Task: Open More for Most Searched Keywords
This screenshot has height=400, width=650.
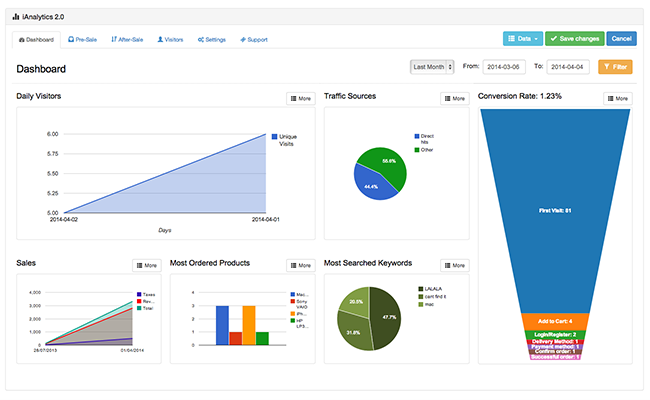Action: [x=455, y=265]
